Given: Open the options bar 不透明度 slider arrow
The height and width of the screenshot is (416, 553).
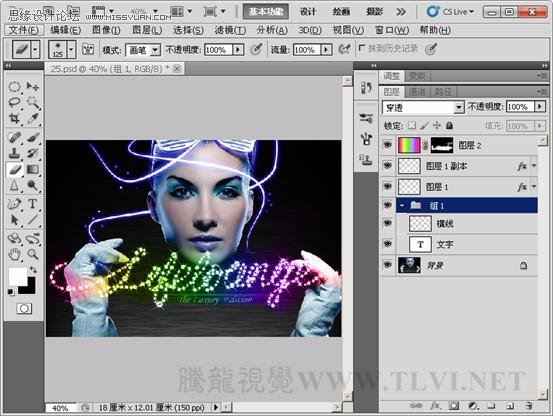Looking at the screenshot, I should pos(239,50).
